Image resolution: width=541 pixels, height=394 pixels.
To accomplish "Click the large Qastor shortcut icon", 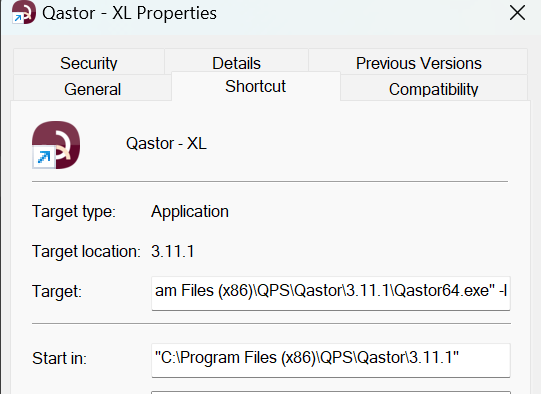I will pyautogui.click(x=56, y=145).
